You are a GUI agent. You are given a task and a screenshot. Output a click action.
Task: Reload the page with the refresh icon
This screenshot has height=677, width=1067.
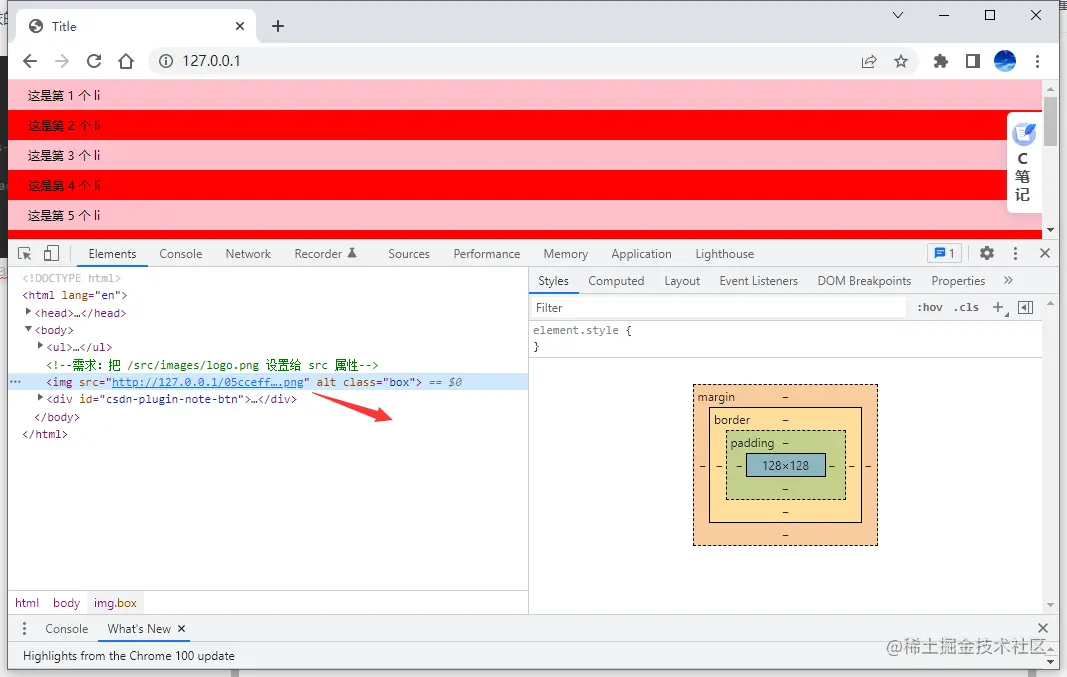coord(94,61)
